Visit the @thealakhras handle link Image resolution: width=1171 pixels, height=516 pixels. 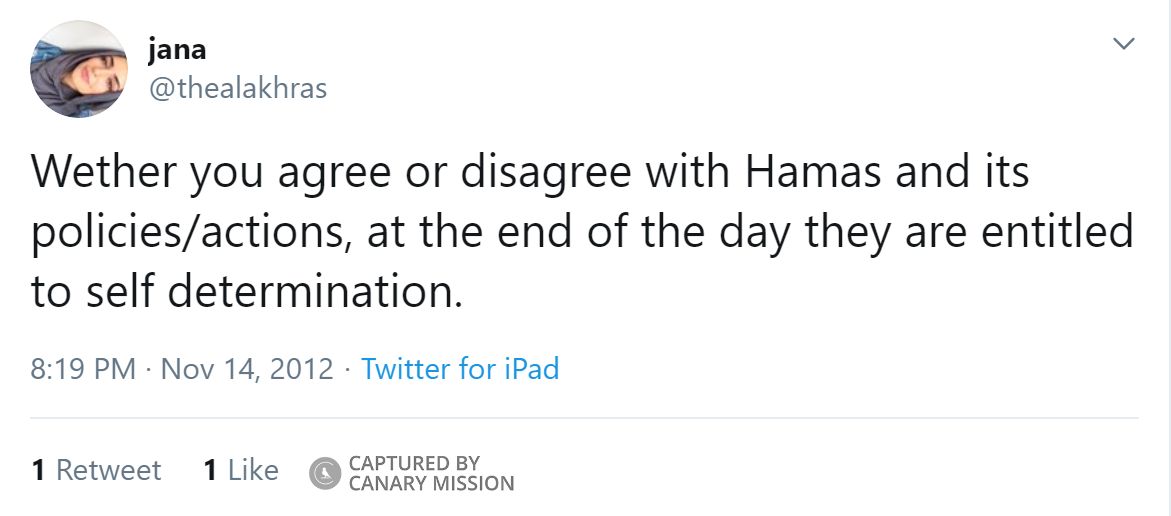click(237, 88)
